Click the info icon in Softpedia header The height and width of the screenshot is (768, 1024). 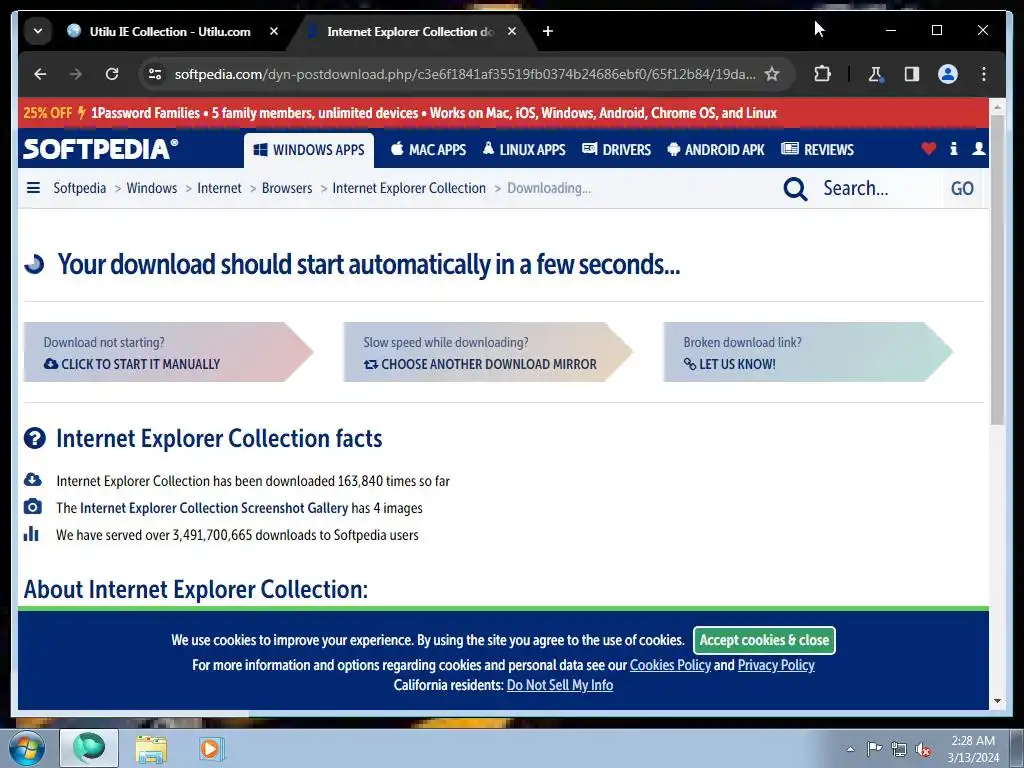953,148
